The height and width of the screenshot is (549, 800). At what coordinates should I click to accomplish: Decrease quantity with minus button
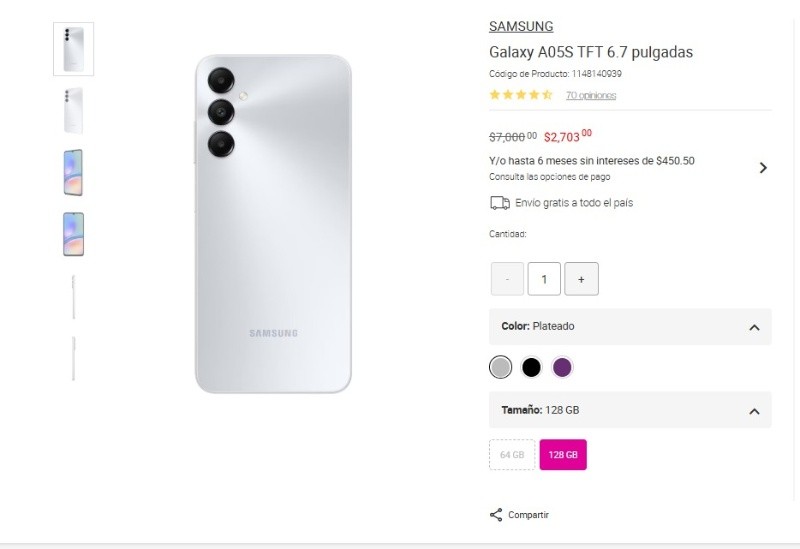click(x=507, y=279)
